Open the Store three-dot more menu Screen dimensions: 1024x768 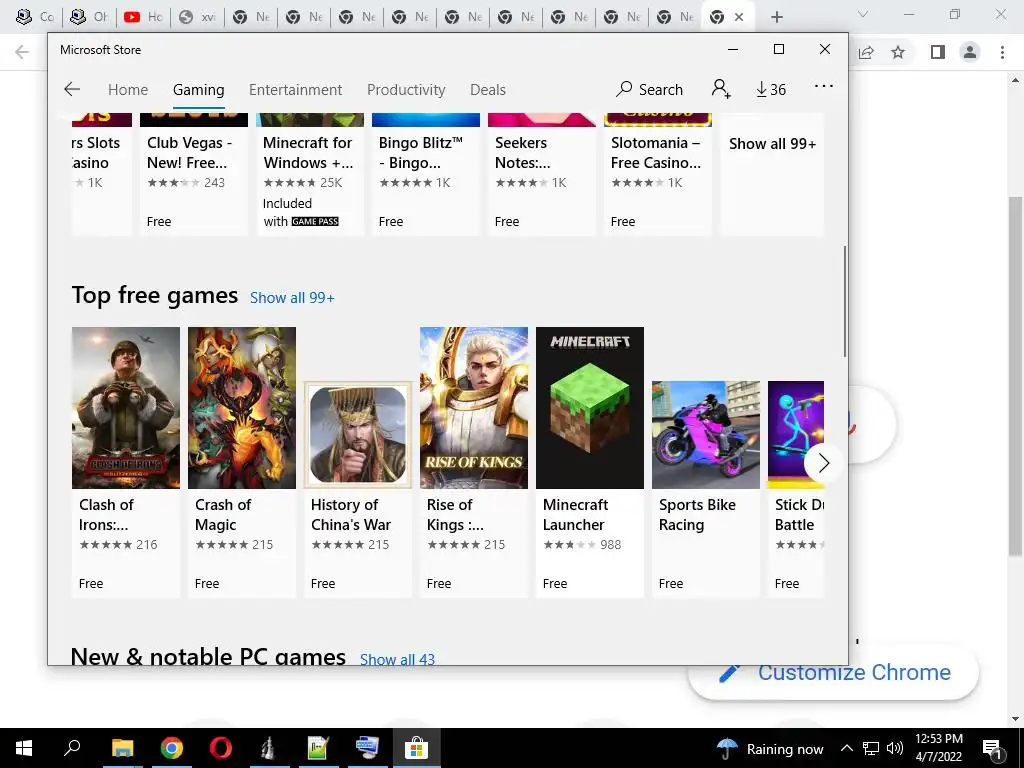824,86
